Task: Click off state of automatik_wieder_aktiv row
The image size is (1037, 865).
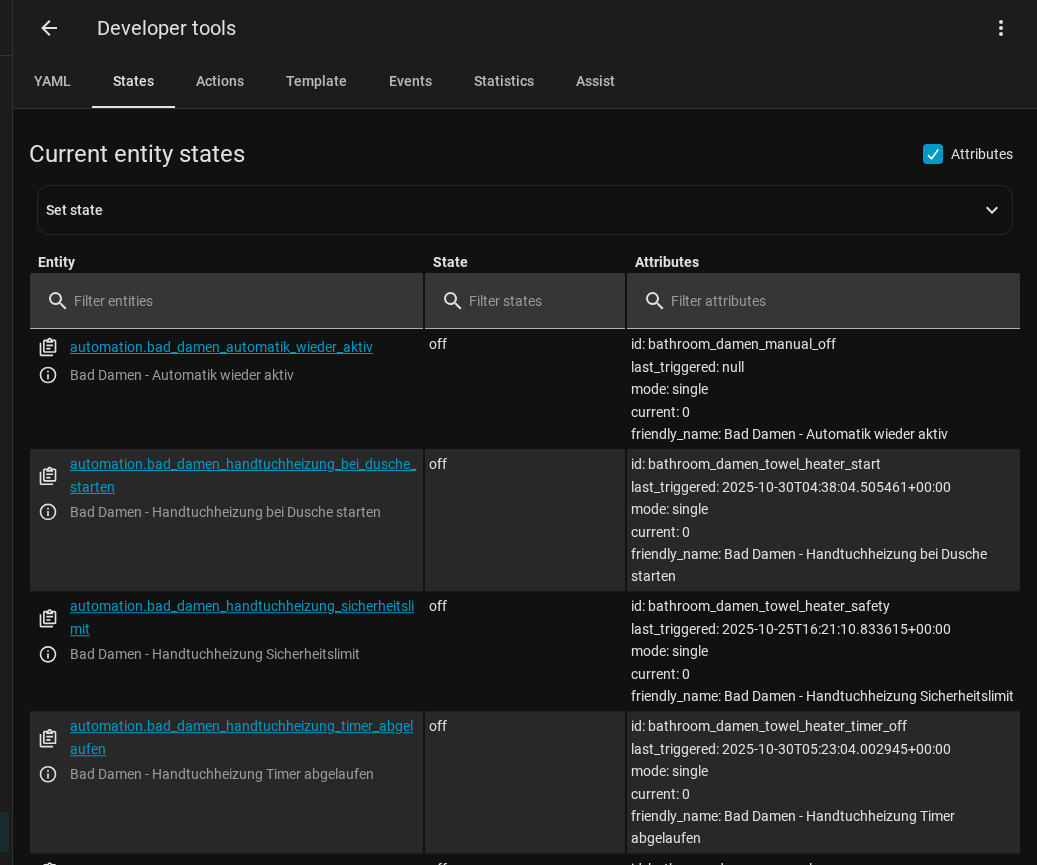Action: tap(438, 344)
